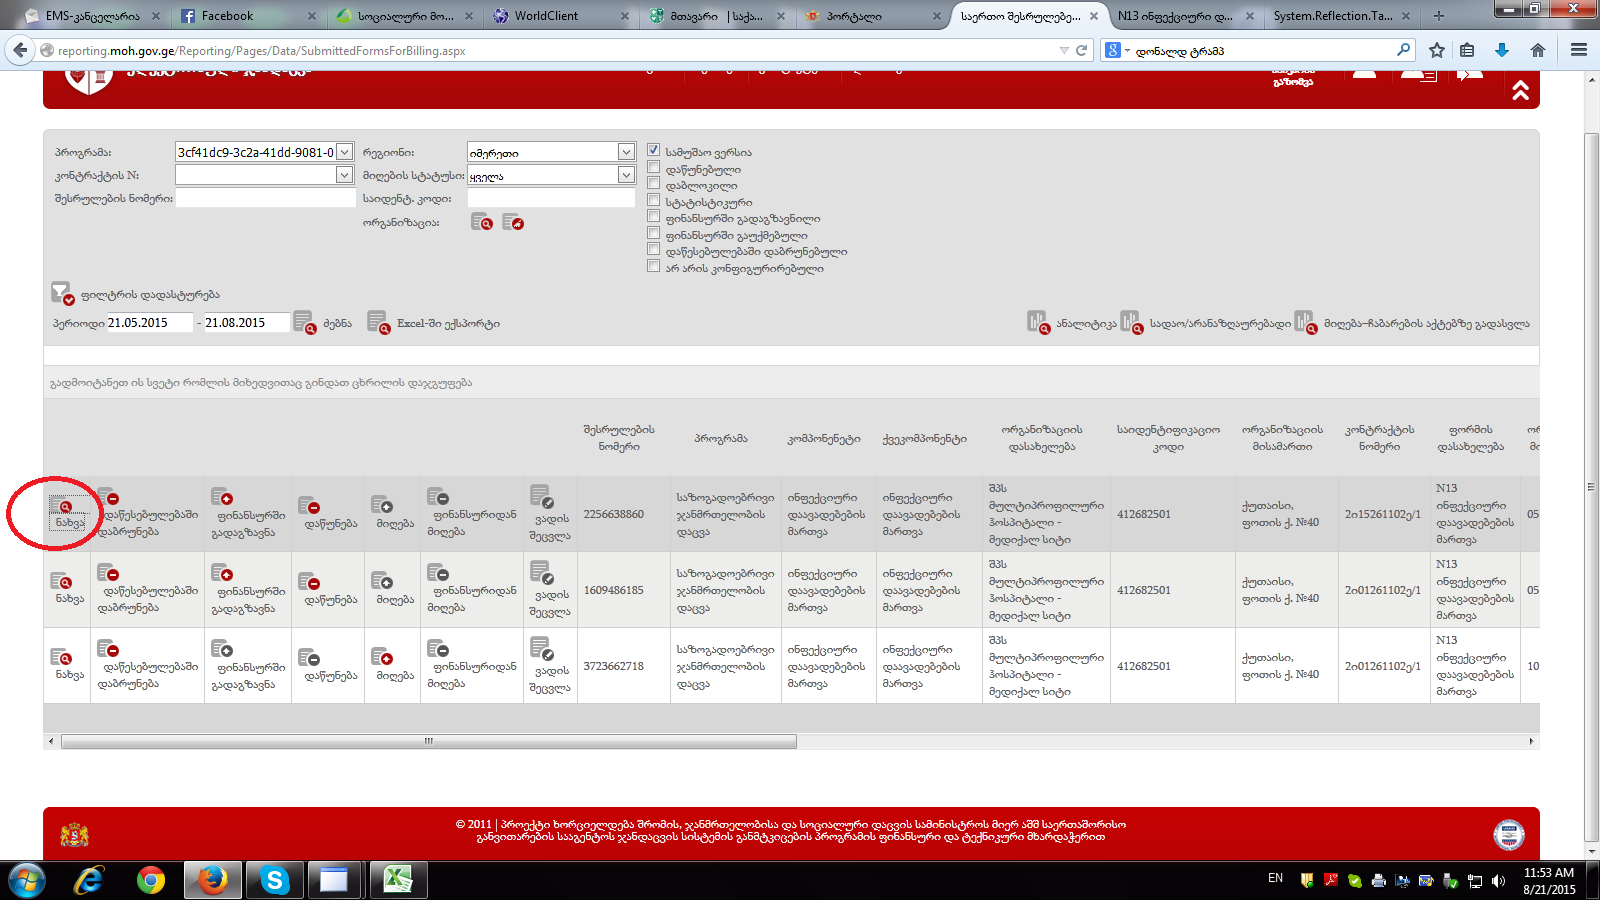1600x900 pixels.
Task: Click the ნახვა (view) icon in first row
Action: tap(64, 507)
